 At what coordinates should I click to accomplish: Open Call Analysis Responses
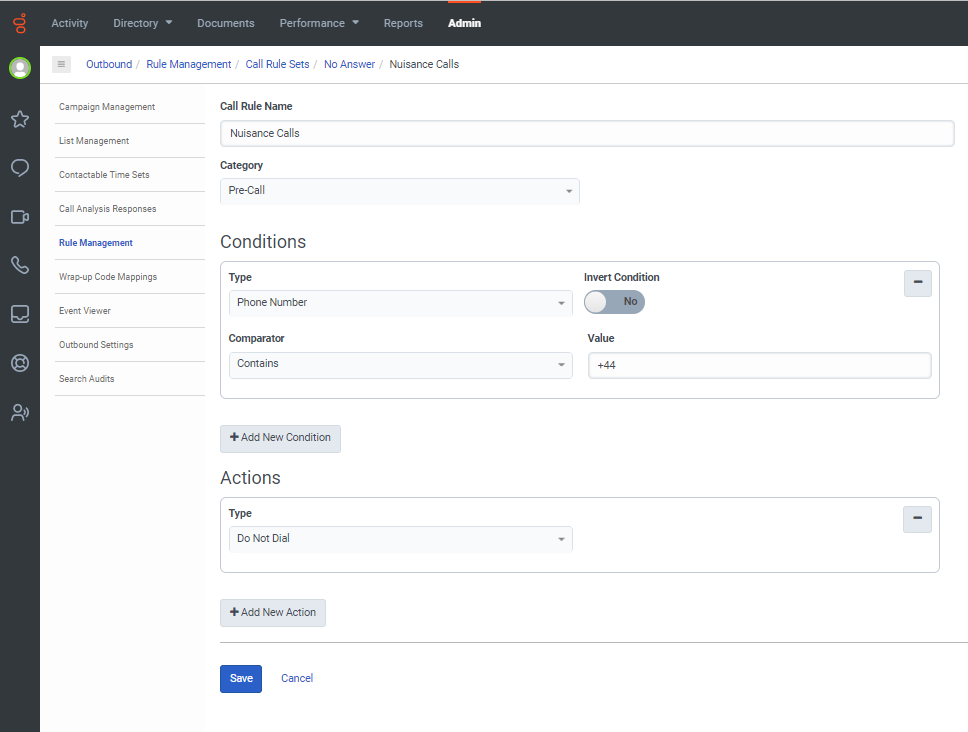(x=107, y=209)
